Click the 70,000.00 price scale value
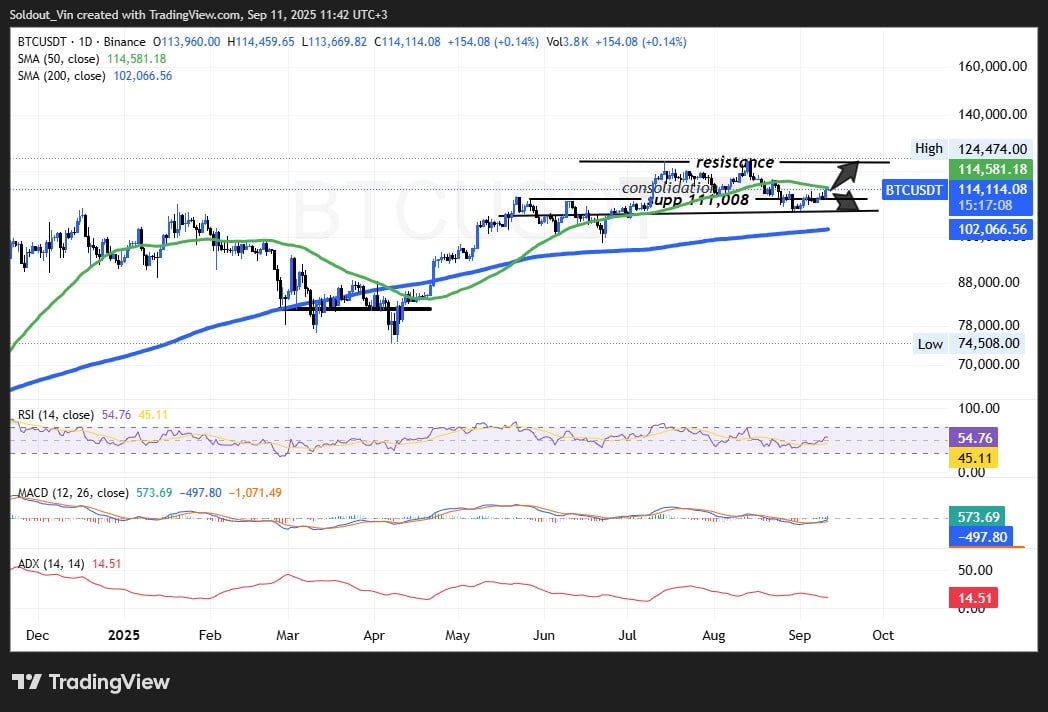Viewport: 1048px width, 712px height. pos(989,364)
